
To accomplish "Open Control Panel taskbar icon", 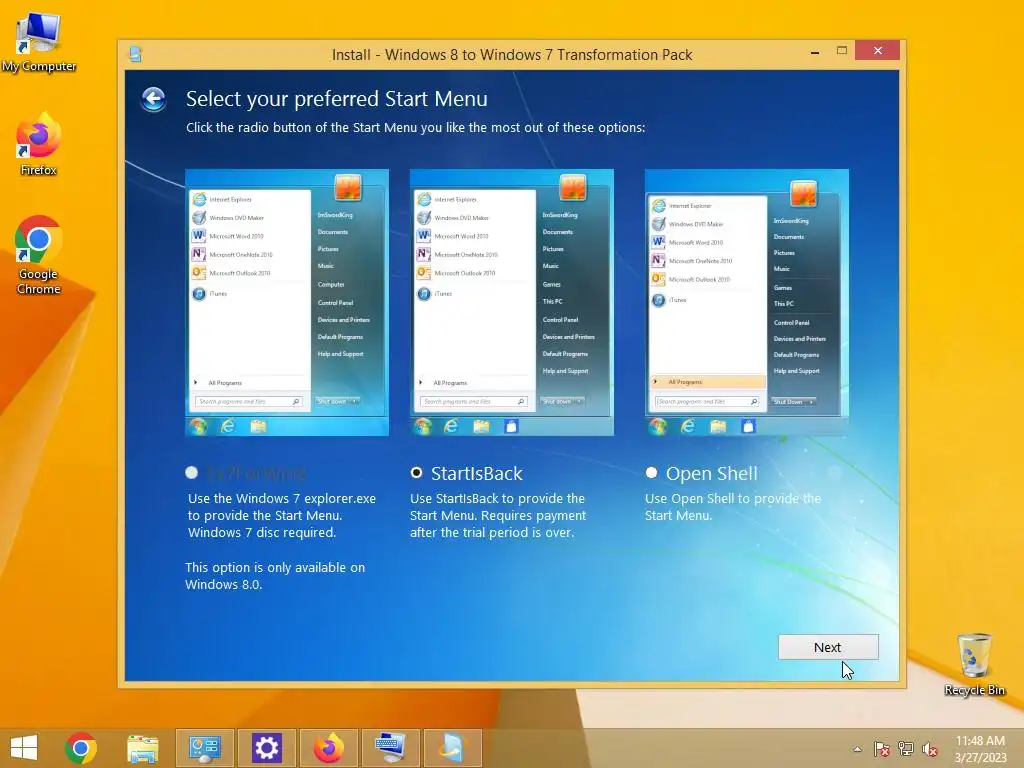I will pos(204,748).
